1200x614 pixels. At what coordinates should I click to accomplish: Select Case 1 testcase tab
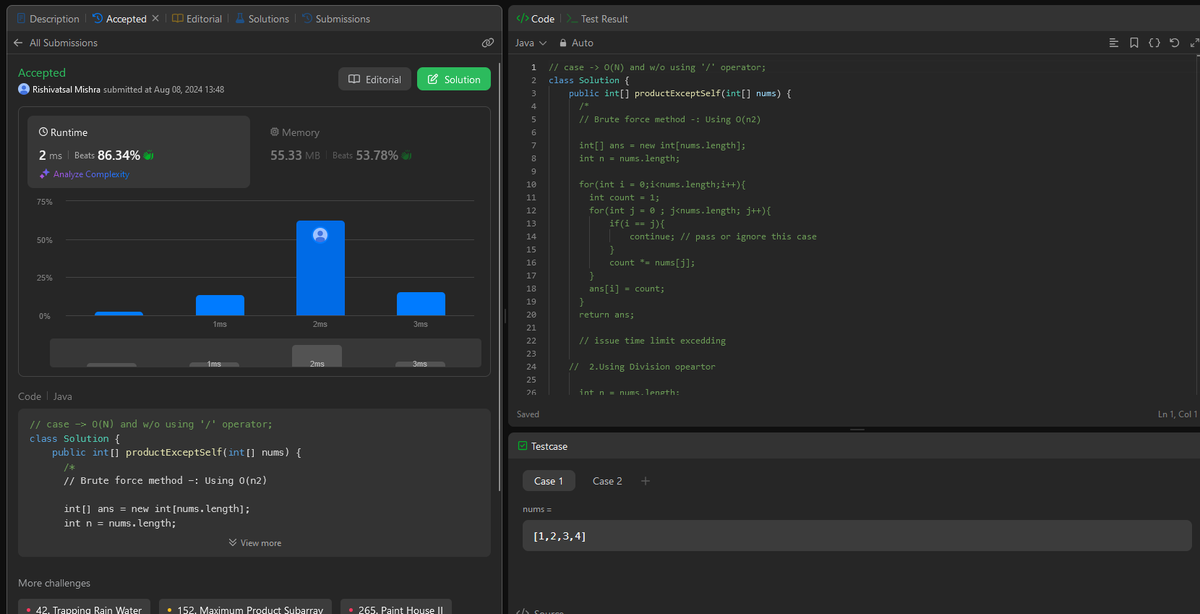click(548, 481)
